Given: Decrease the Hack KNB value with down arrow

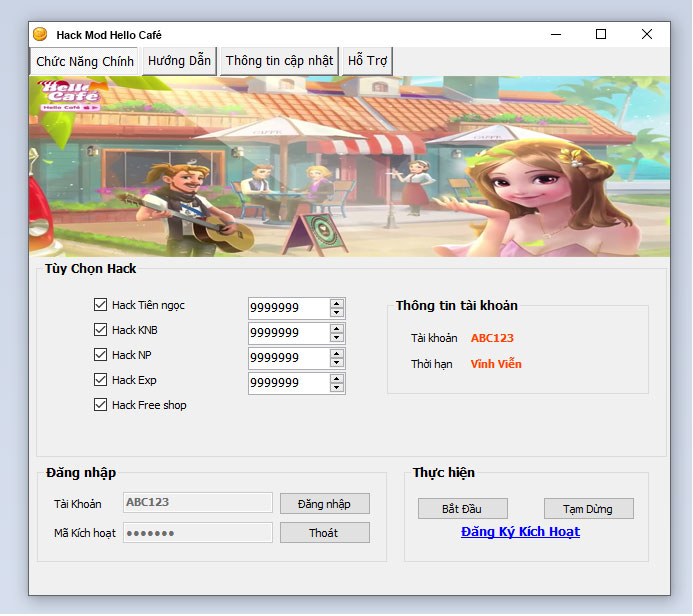Looking at the screenshot, I should click(x=337, y=338).
